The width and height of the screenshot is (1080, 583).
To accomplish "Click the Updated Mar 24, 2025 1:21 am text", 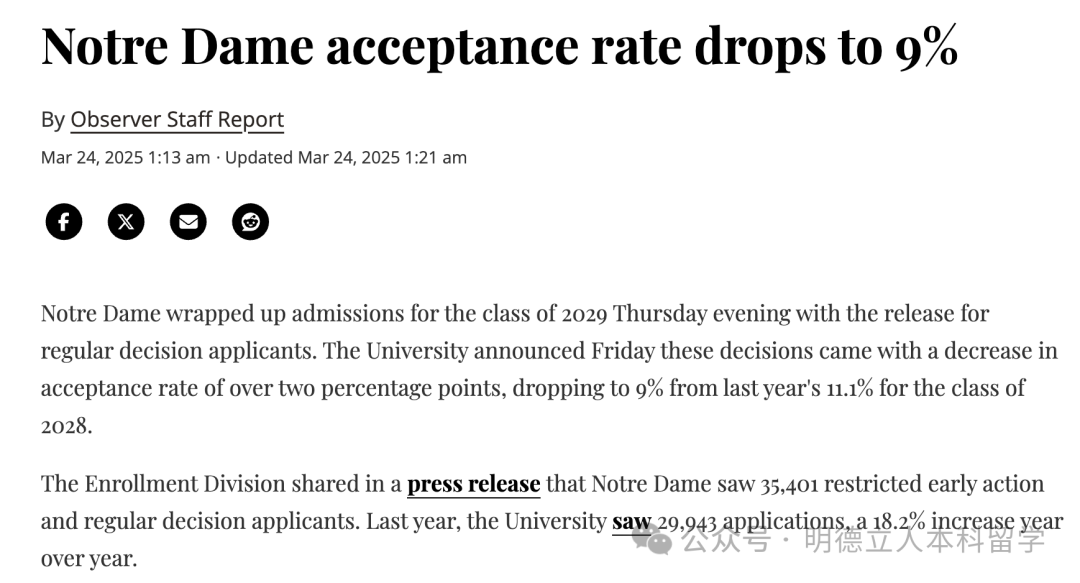I will coord(346,158).
